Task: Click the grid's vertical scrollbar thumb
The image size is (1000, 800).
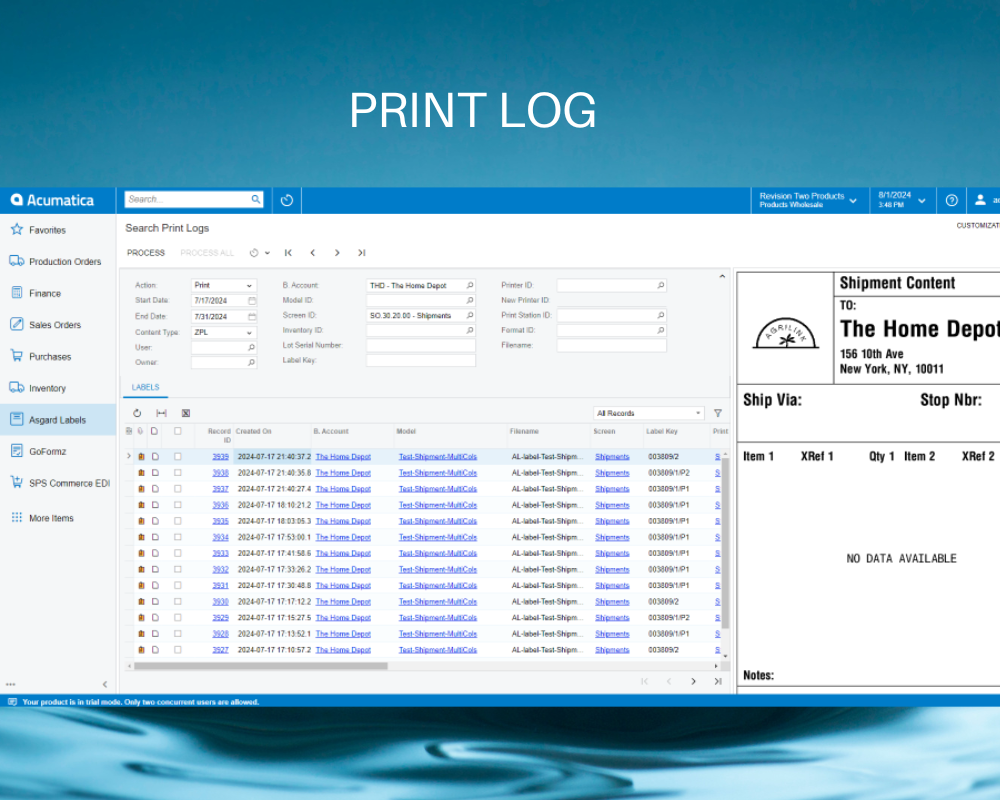Action: coord(725,541)
